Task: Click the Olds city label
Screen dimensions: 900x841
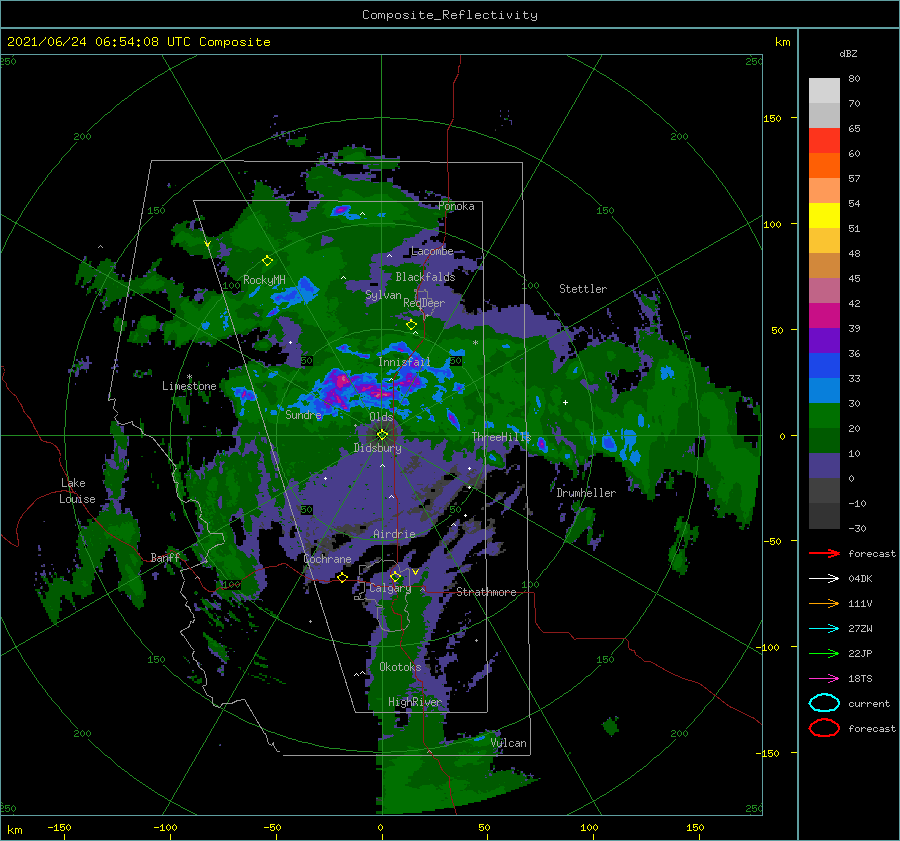Action: point(381,417)
